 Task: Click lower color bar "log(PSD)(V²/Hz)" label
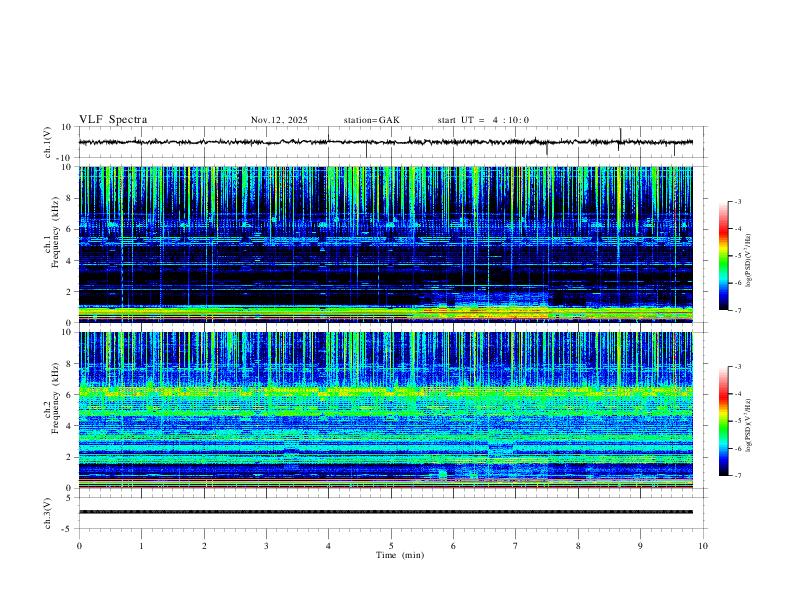click(749, 426)
